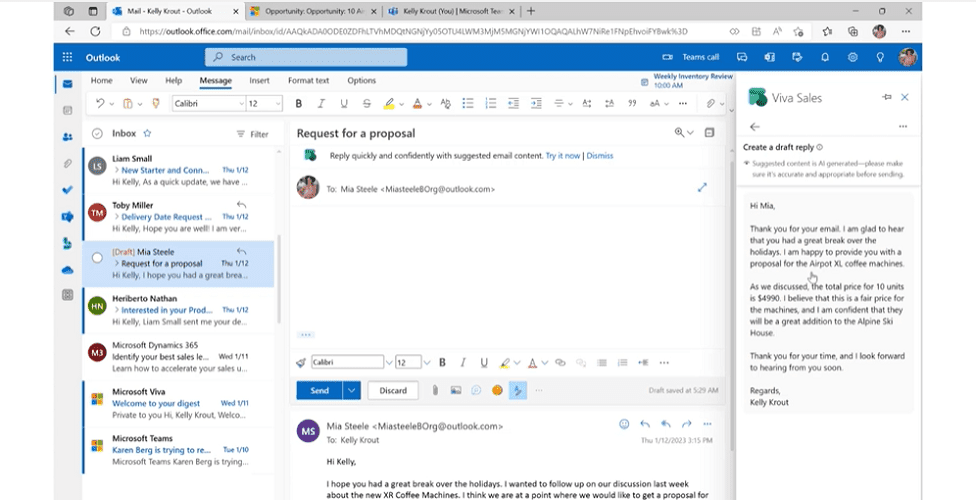The width and height of the screenshot is (976, 500).
Task: Switch to the Insert ribbon tab
Action: pyautogui.click(x=260, y=80)
